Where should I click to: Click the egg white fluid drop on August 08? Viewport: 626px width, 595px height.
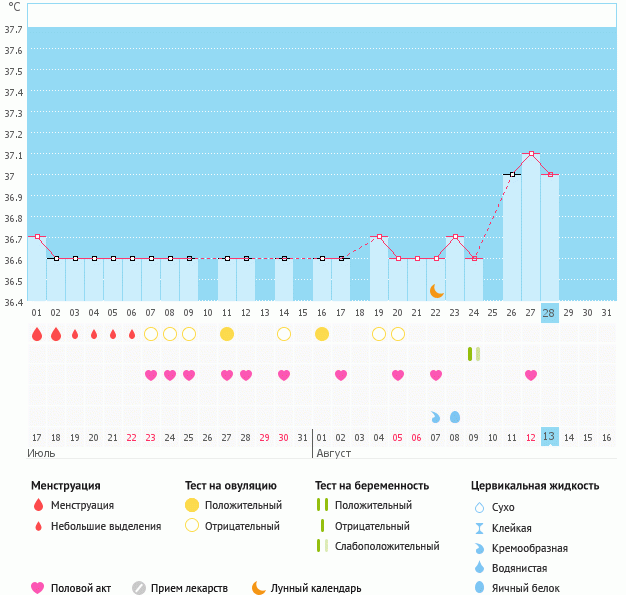(455, 416)
